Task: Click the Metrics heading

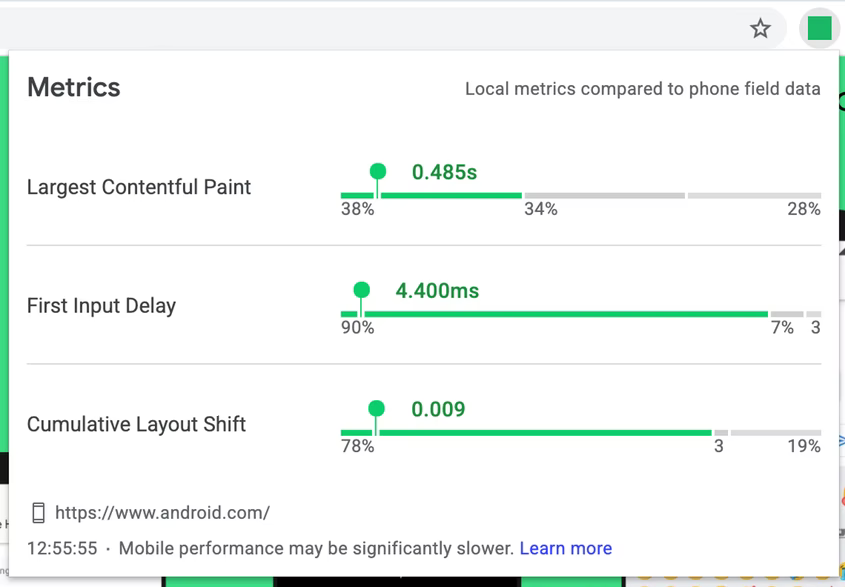Action: [73, 88]
